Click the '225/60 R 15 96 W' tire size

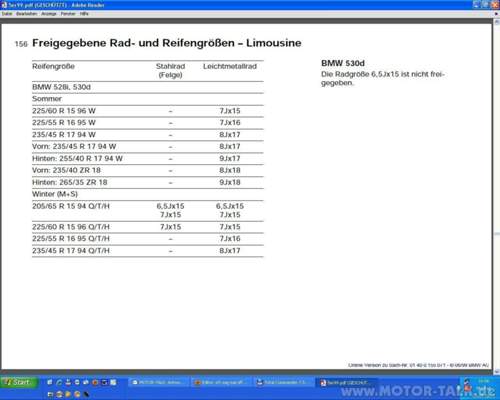click(64, 111)
